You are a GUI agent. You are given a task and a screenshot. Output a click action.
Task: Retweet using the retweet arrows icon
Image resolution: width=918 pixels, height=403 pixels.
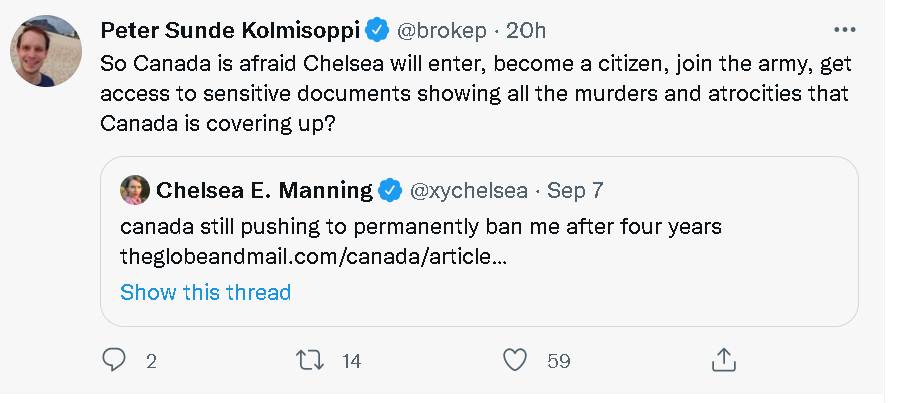[x=314, y=360]
